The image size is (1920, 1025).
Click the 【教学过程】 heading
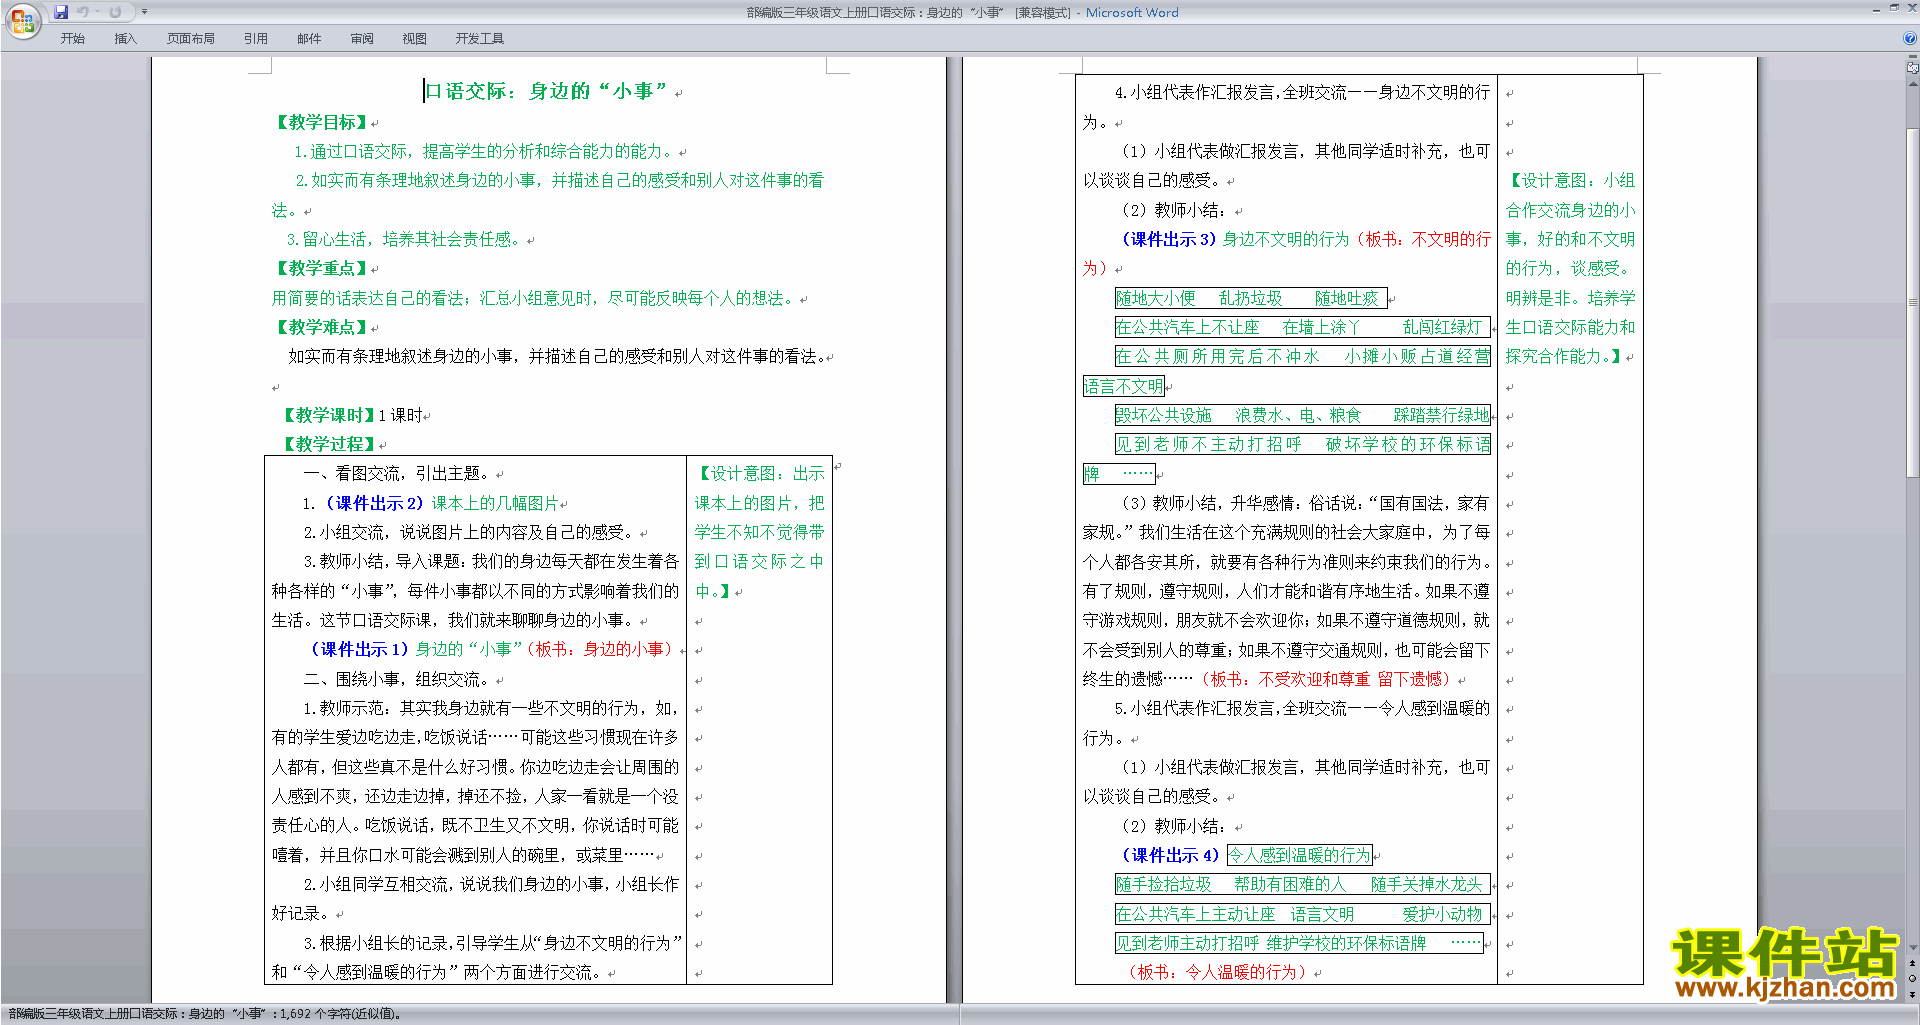click(328, 444)
